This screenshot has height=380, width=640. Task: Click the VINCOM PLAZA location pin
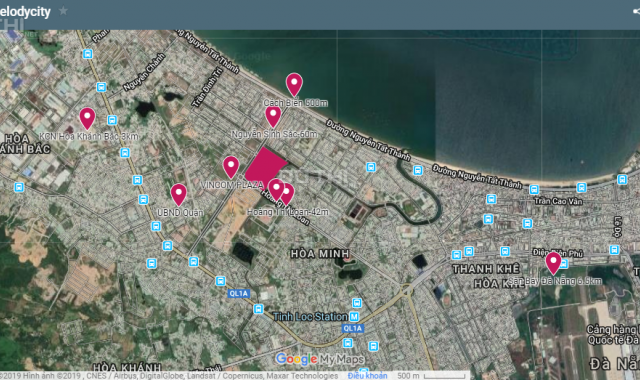(x=231, y=167)
